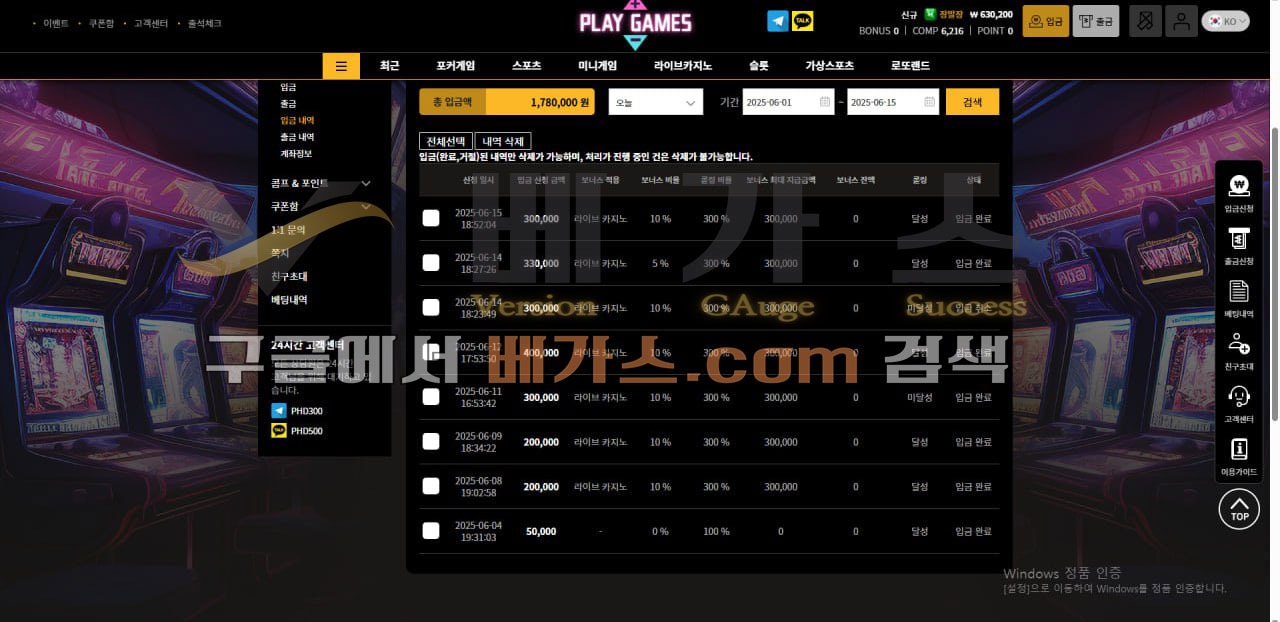Check the 2025-06-15 18:52:04 row checkbox
The width and height of the screenshot is (1280, 622).
click(431, 218)
